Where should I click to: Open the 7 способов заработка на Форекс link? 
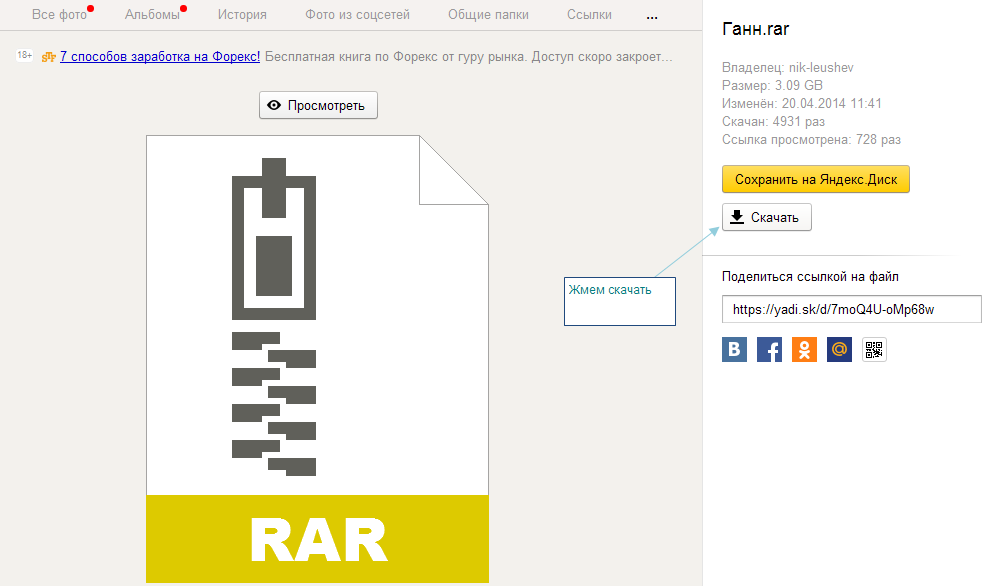click(160, 56)
